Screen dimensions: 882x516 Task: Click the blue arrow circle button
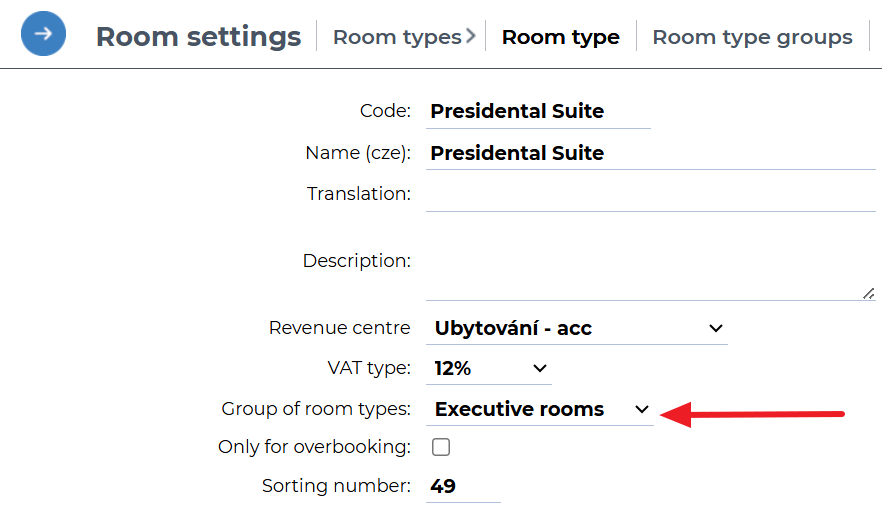pyautogui.click(x=43, y=34)
